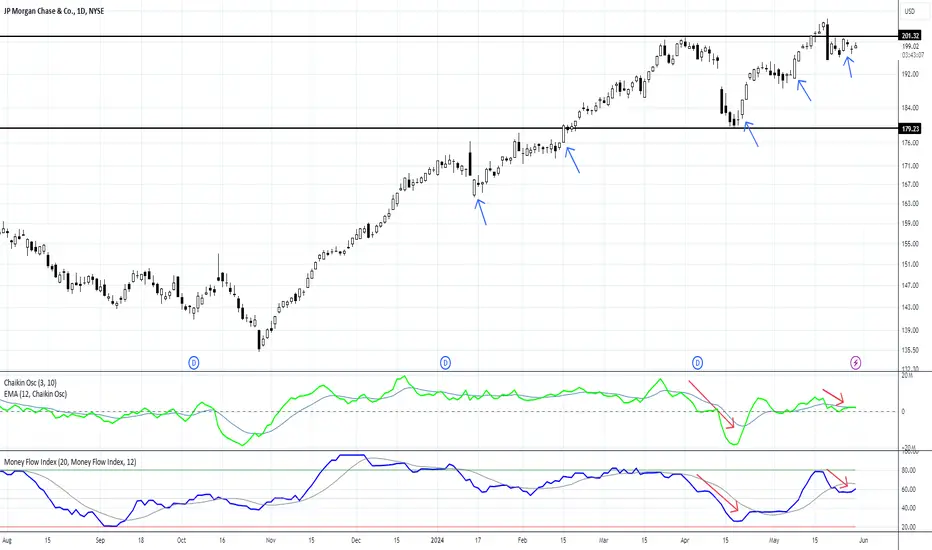This screenshot has height=550, width=932.
Task: Click the 179.23 price line label
Action: pyautogui.click(x=910, y=128)
